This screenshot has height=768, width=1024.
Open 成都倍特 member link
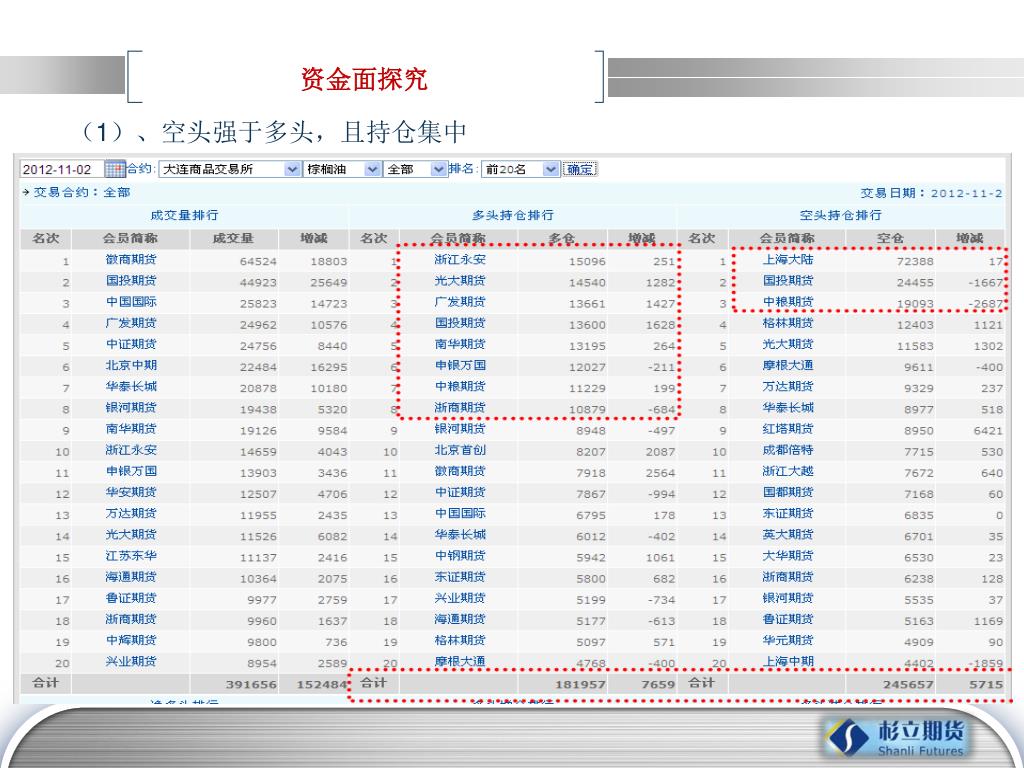point(788,450)
